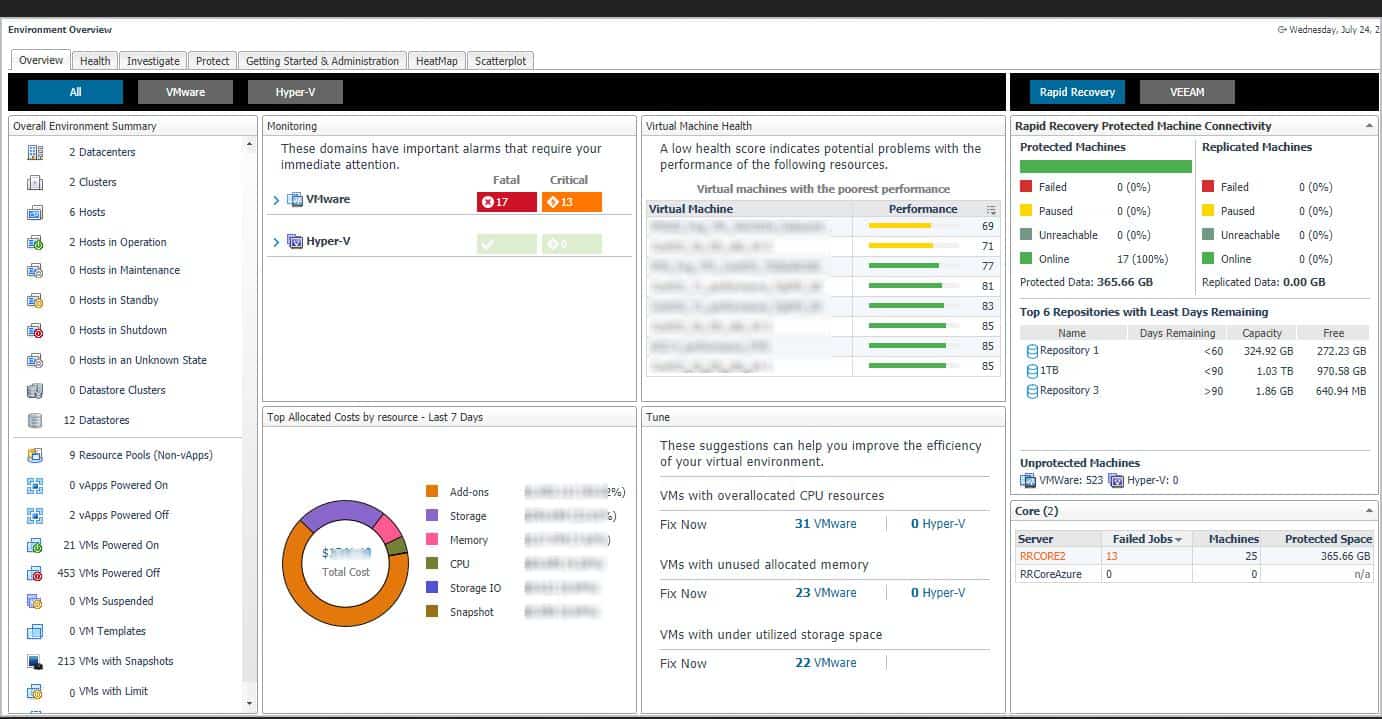This screenshot has height=719, width=1382.
Task: Click the Hosts in Operation status icon
Action: pyautogui.click(x=35, y=242)
